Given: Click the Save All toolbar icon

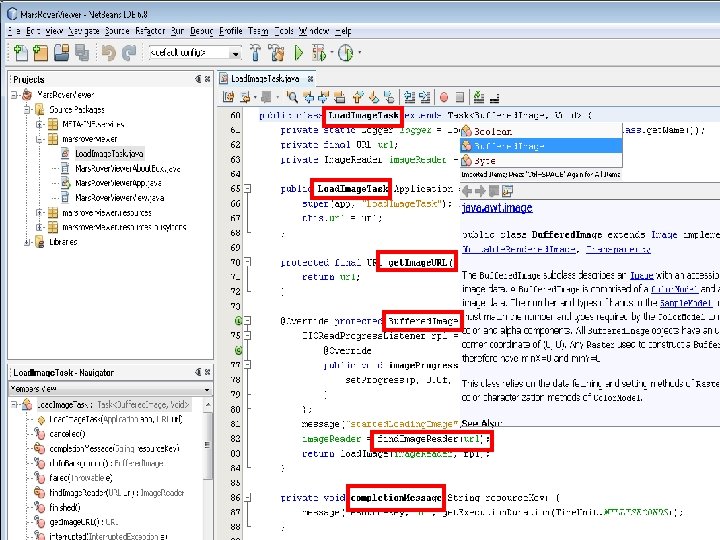Looking at the screenshot, I should pos(82,53).
